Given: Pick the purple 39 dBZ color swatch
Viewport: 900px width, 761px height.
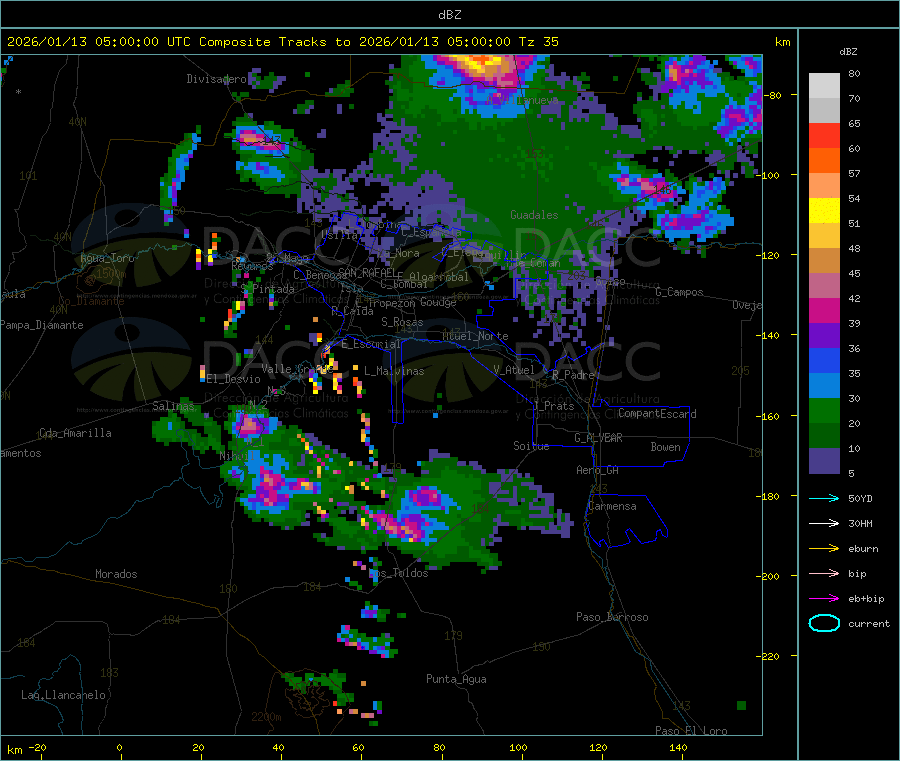Looking at the screenshot, I should click(x=824, y=336).
